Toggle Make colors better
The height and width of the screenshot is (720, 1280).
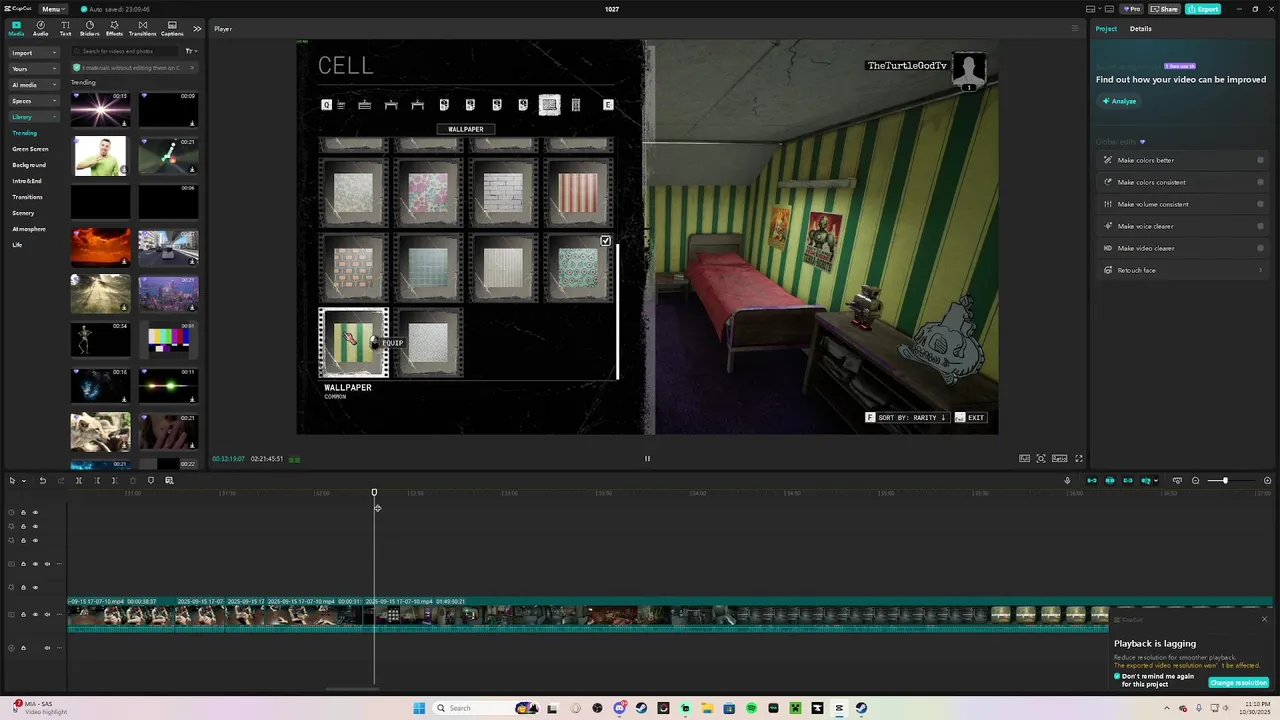coord(1260,160)
